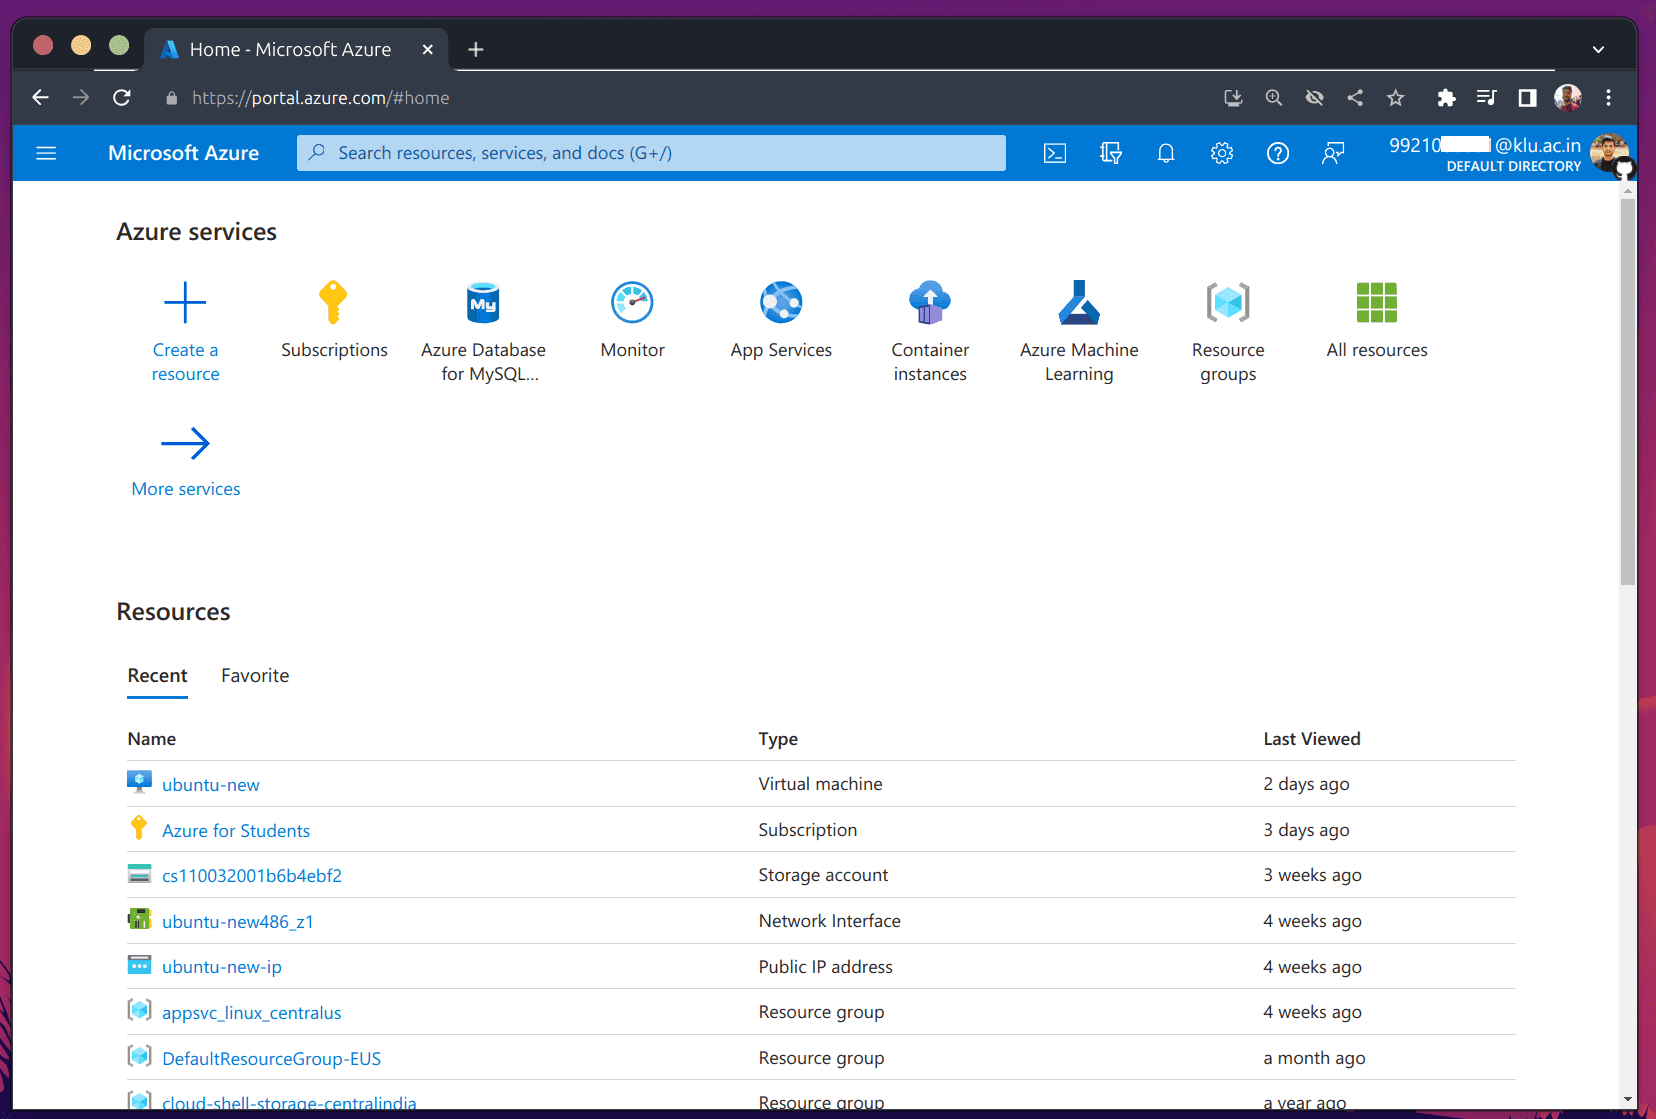Click the storage account icon beside cs110032001b6b4ebf2
Screen dimensions: 1656x1119
pyautogui.click(x=139, y=874)
